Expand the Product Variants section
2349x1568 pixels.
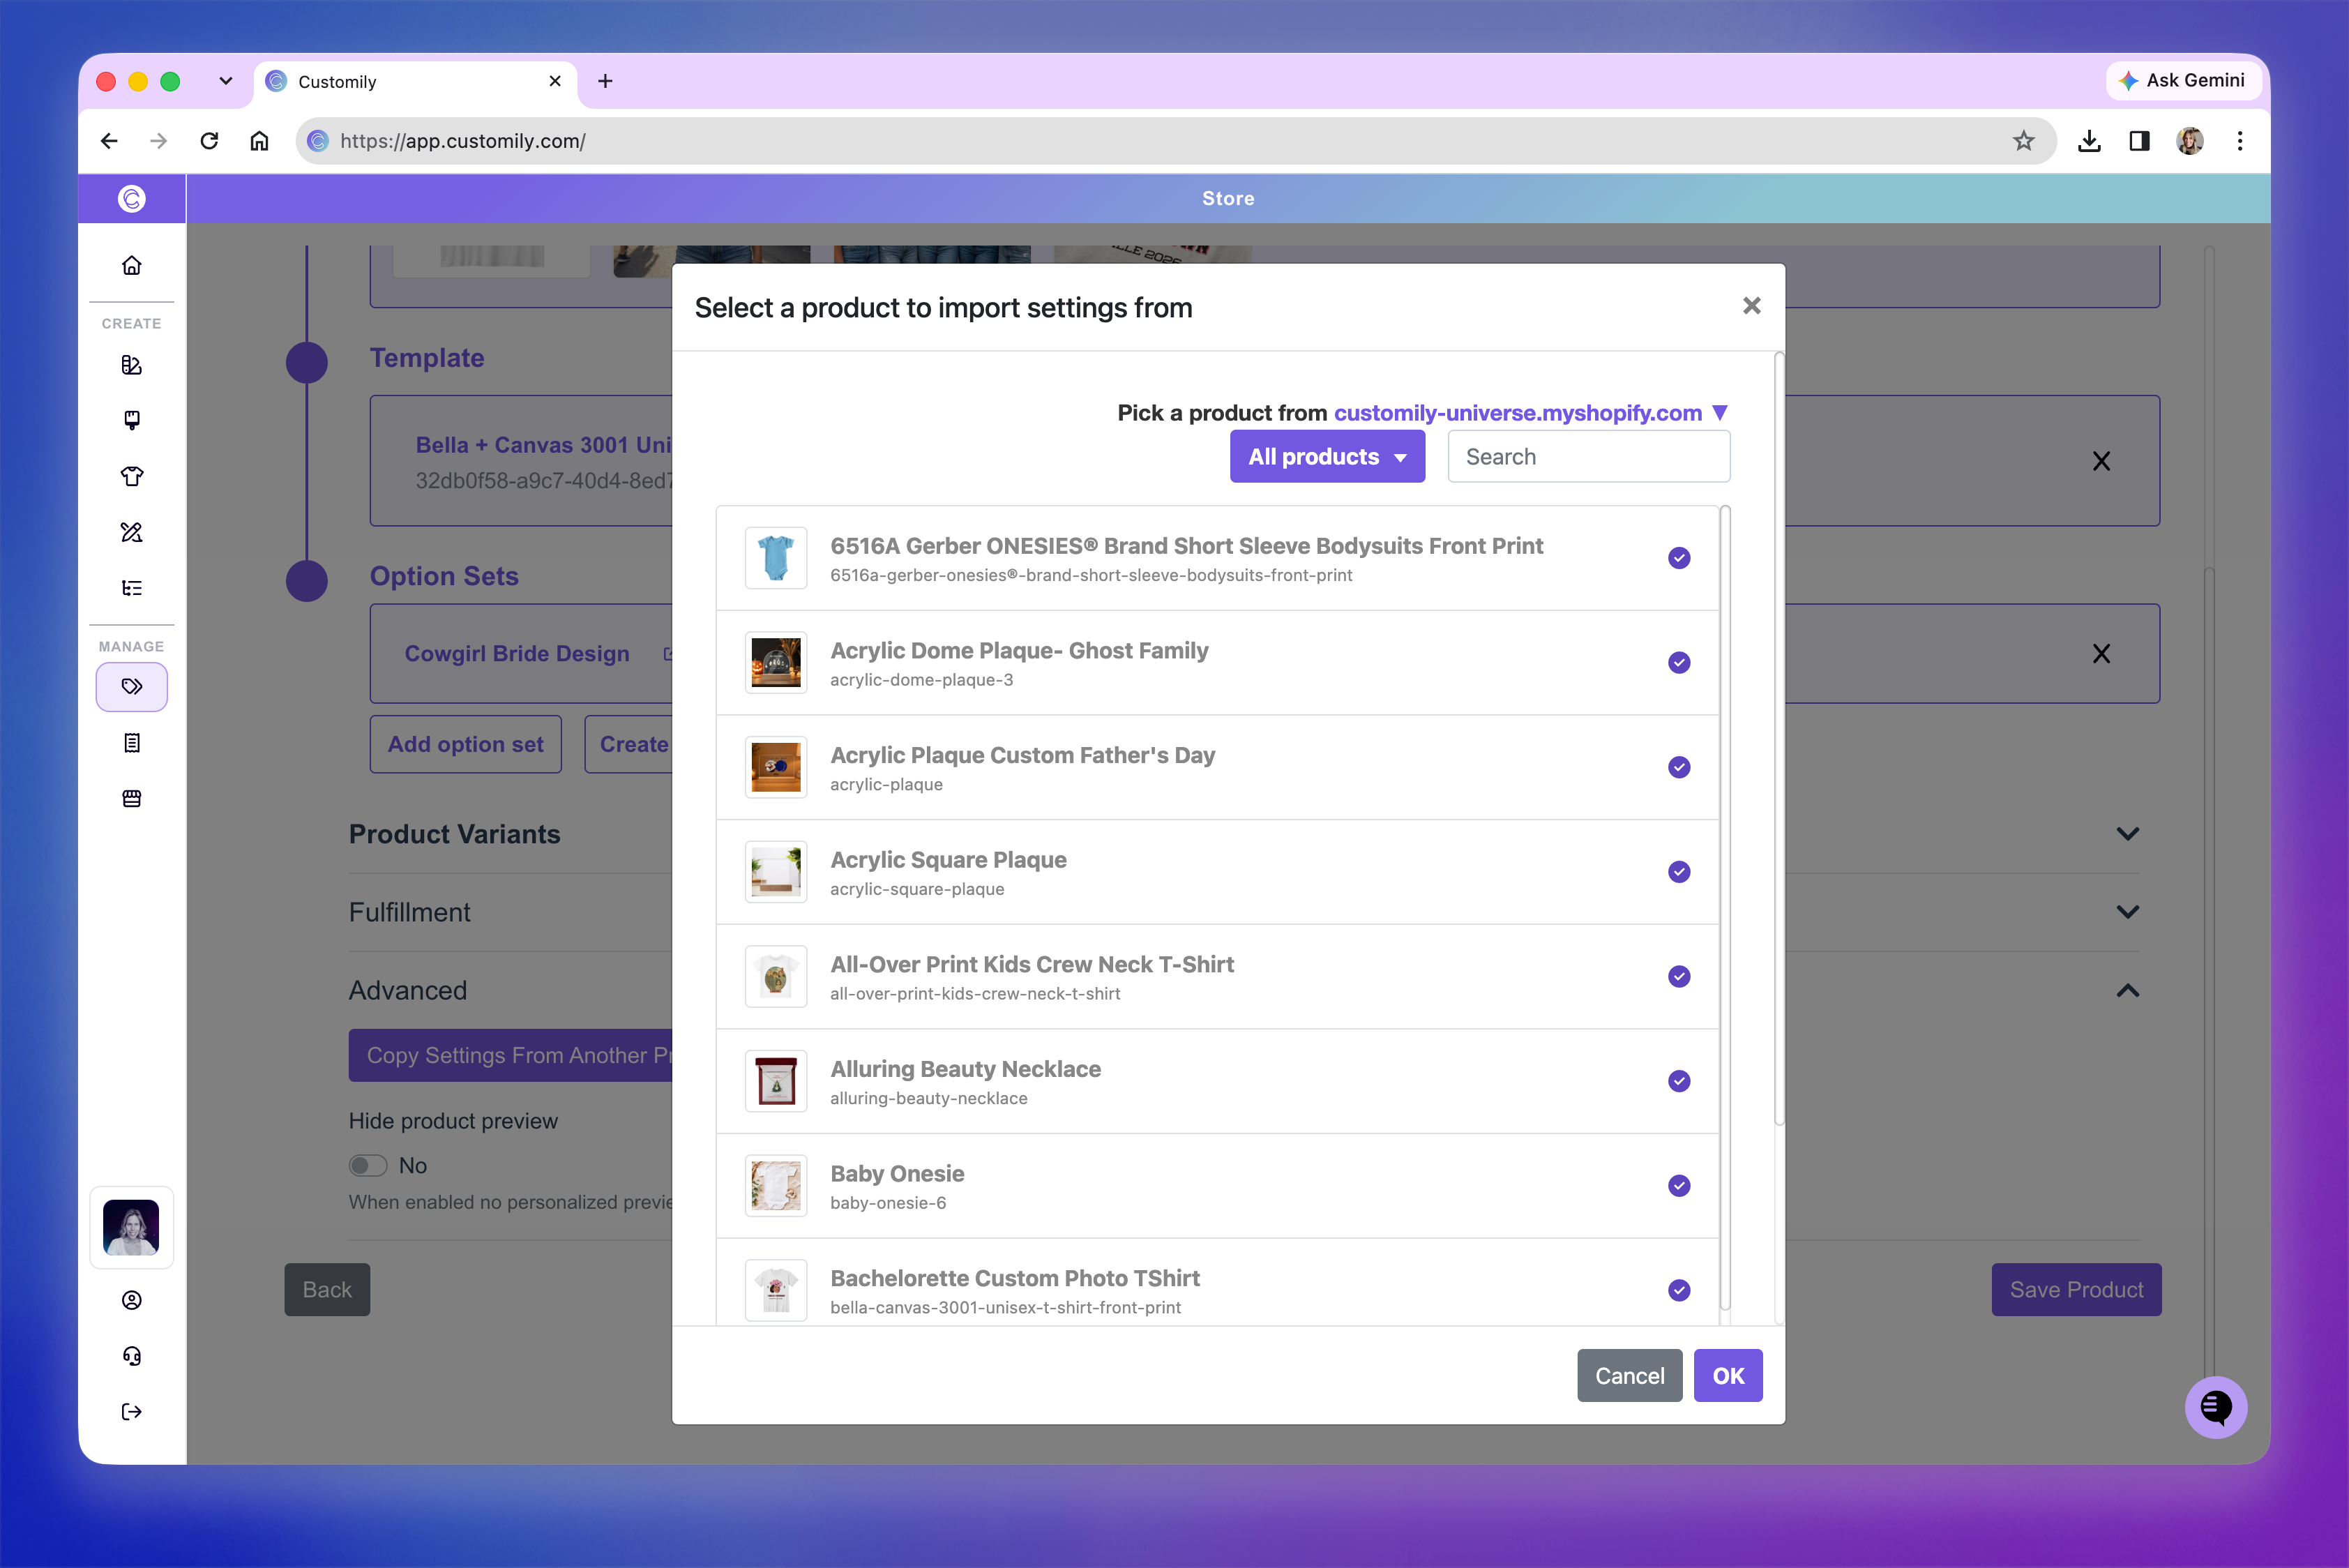(2127, 834)
